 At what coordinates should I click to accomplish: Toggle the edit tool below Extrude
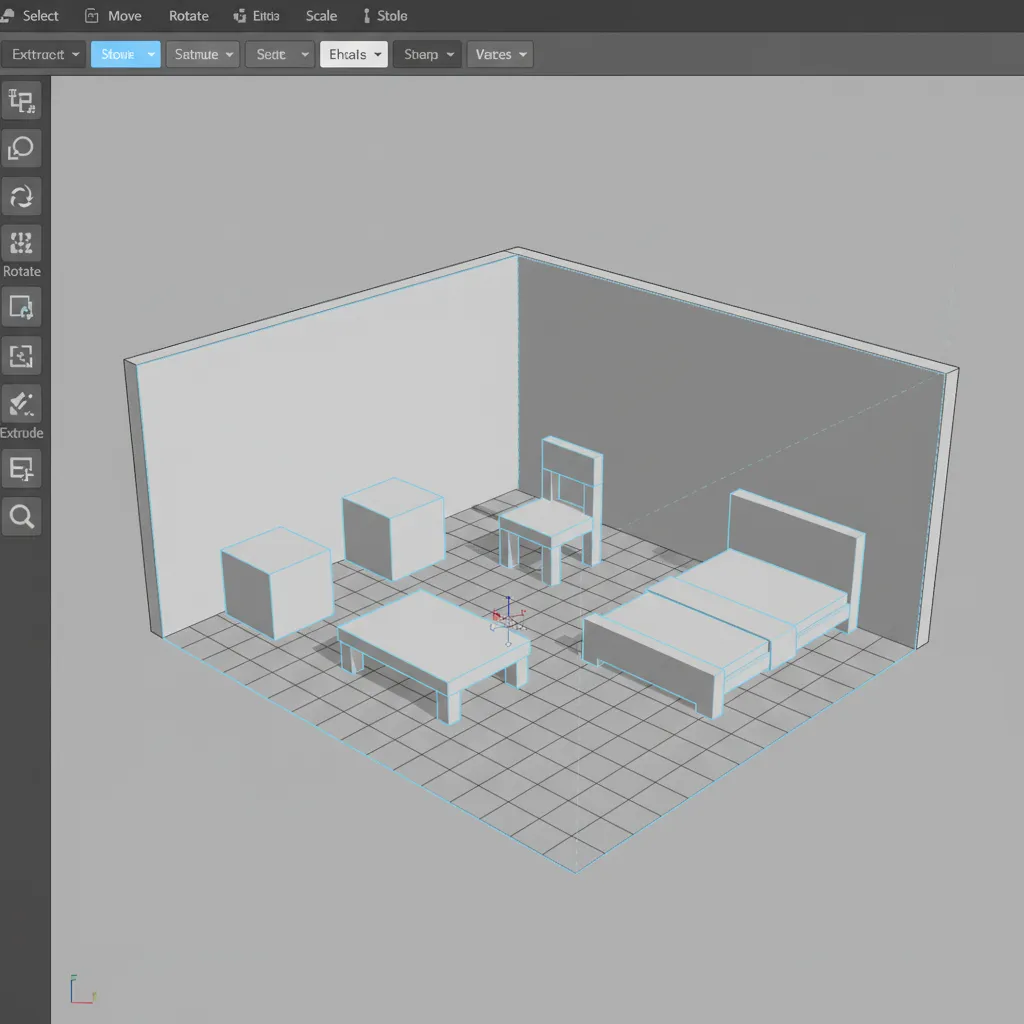coord(21,468)
